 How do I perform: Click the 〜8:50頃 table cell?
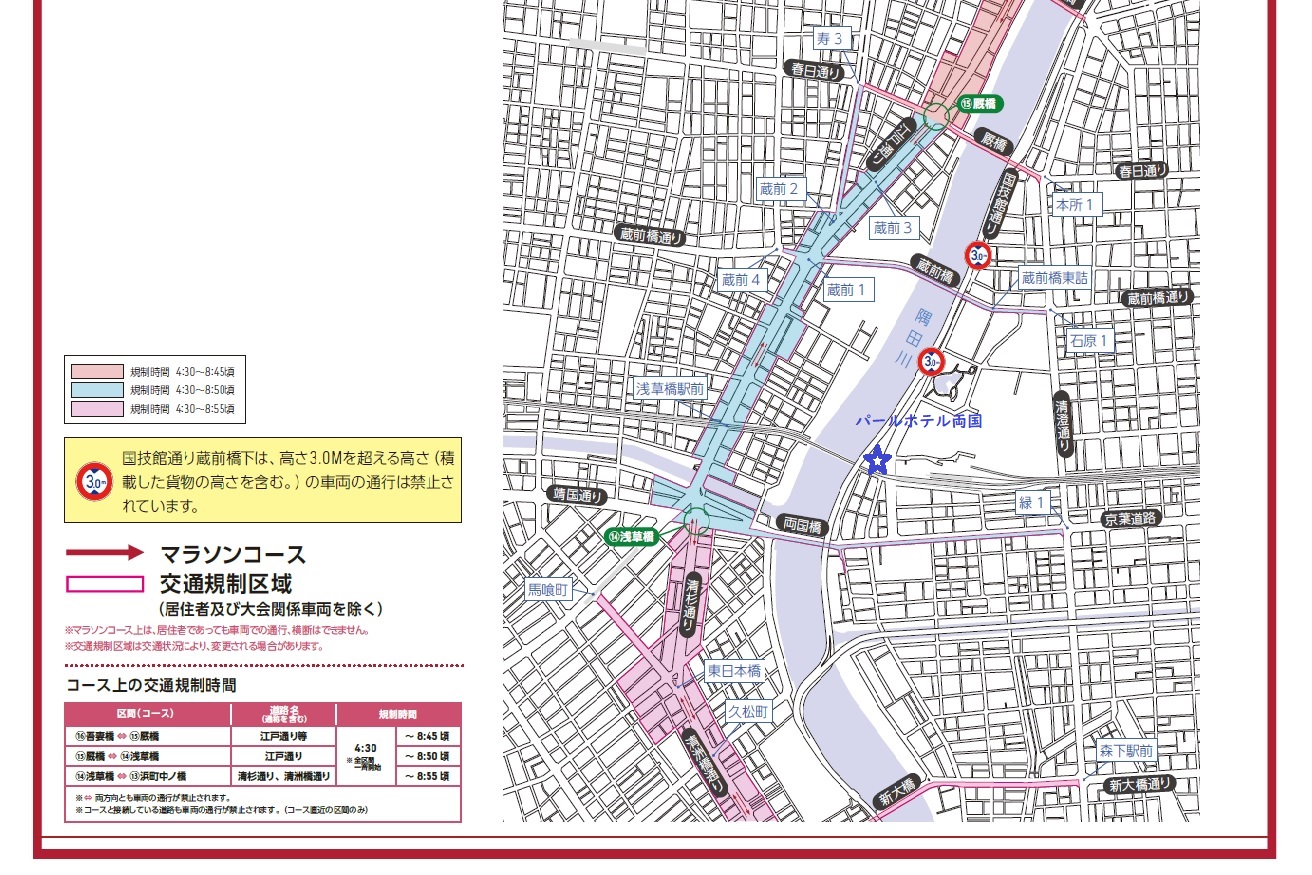tap(427, 755)
